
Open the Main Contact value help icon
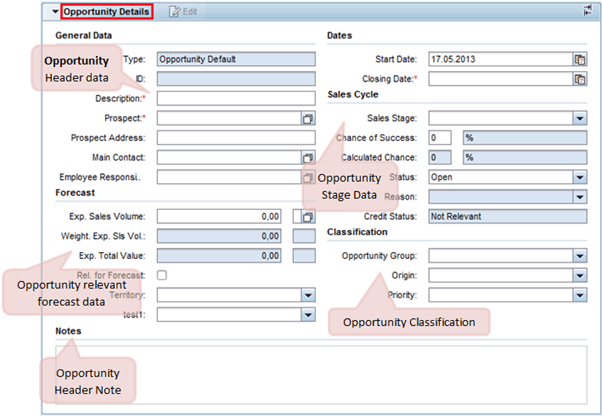click(x=308, y=158)
